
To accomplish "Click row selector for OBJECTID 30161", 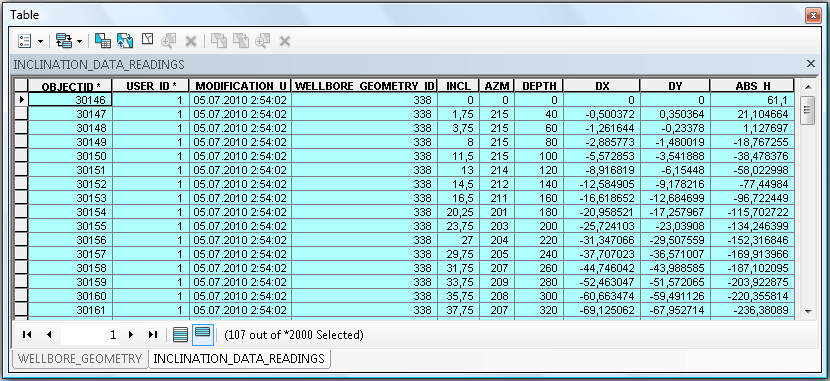I will pyautogui.click(x=21, y=310).
